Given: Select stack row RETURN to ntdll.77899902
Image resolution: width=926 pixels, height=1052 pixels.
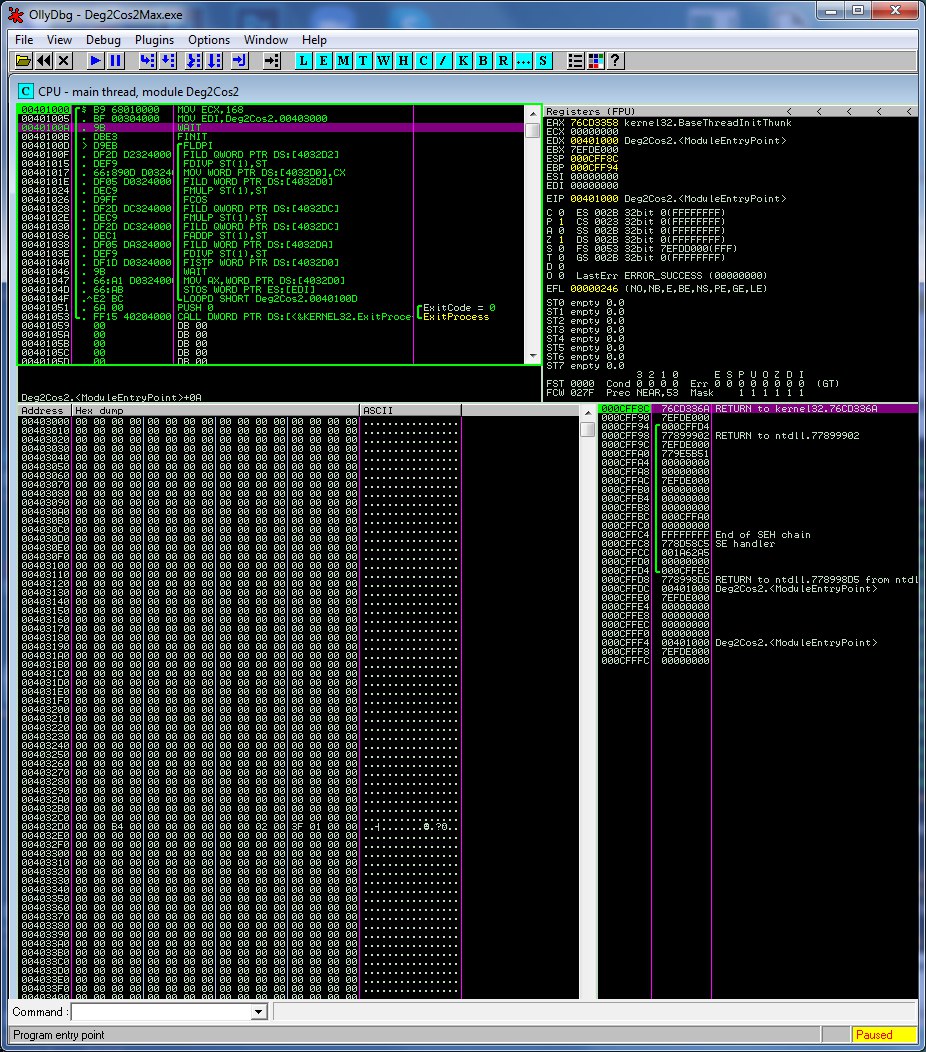Looking at the screenshot, I should click(x=758, y=436).
